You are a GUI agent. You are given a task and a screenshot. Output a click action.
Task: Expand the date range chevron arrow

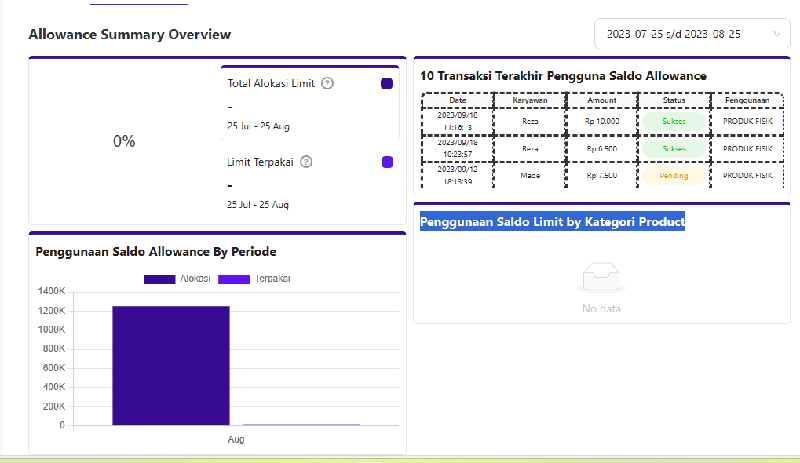(778, 34)
